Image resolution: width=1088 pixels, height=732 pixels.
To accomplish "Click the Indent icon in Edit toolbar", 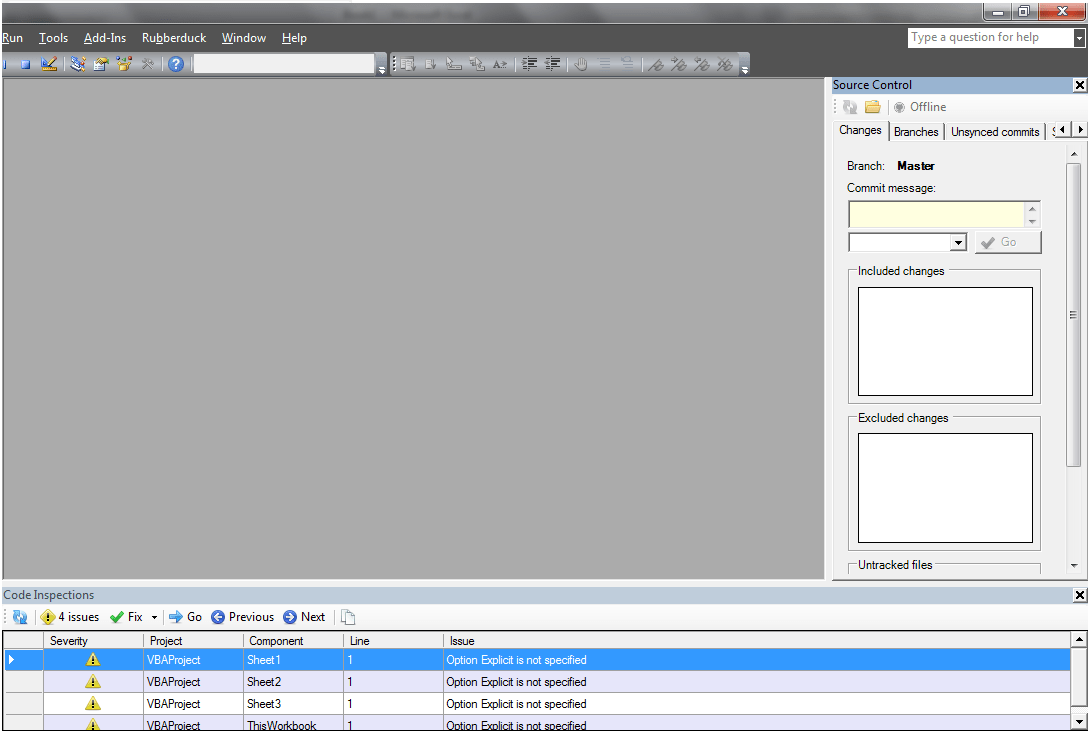I will pyautogui.click(x=530, y=64).
